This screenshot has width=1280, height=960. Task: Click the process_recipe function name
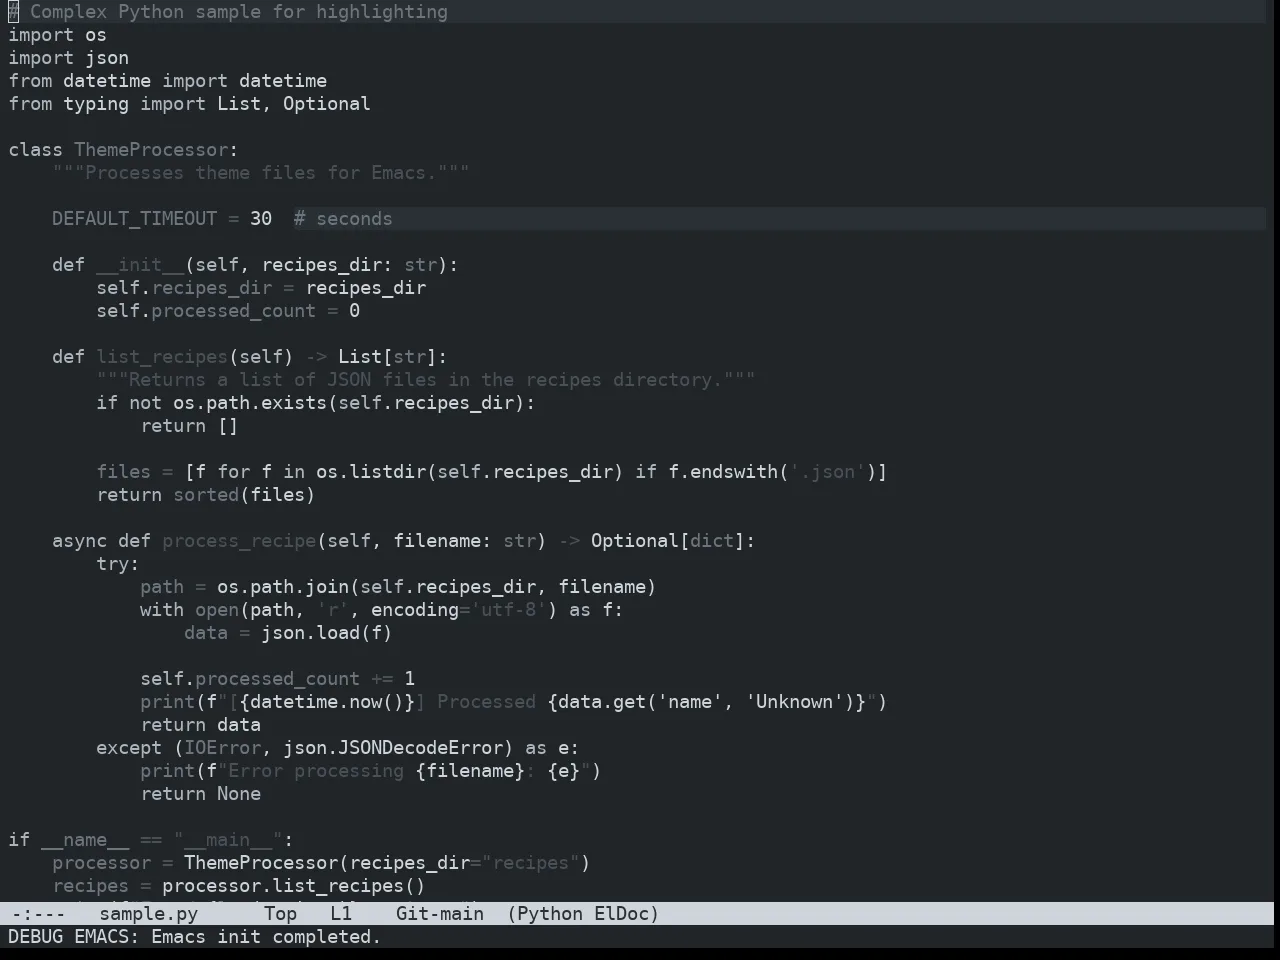[x=239, y=541]
